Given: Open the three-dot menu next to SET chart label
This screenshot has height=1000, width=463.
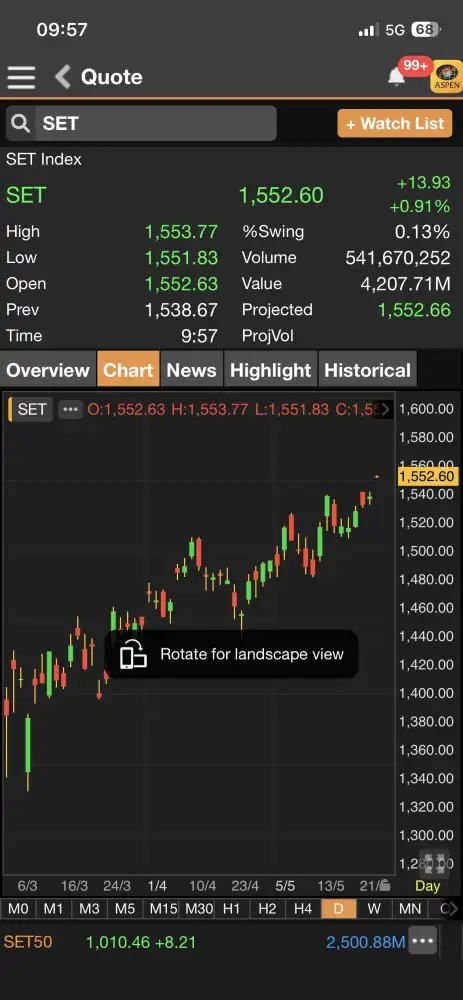Looking at the screenshot, I should [x=70, y=409].
